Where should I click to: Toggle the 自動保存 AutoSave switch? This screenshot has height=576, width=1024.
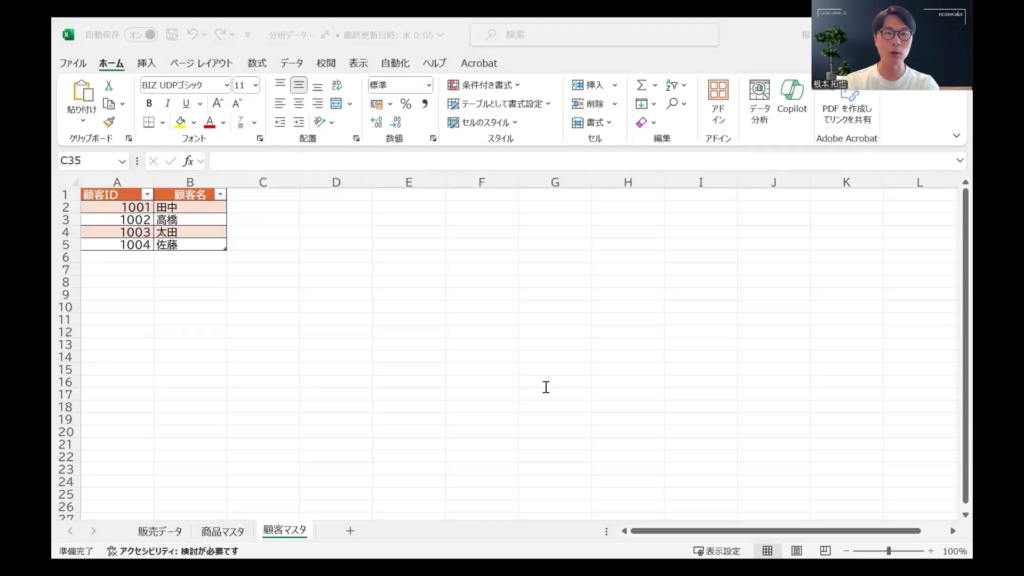point(141,35)
